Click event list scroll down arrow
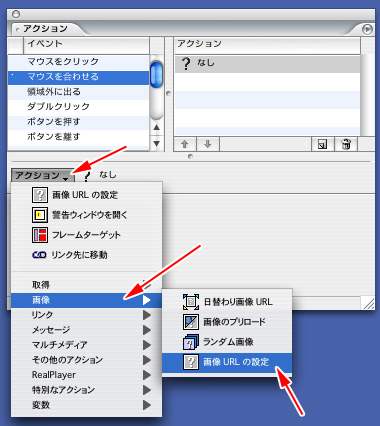This screenshot has height=426, width=380. pyautogui.click(x=156, y=144)
